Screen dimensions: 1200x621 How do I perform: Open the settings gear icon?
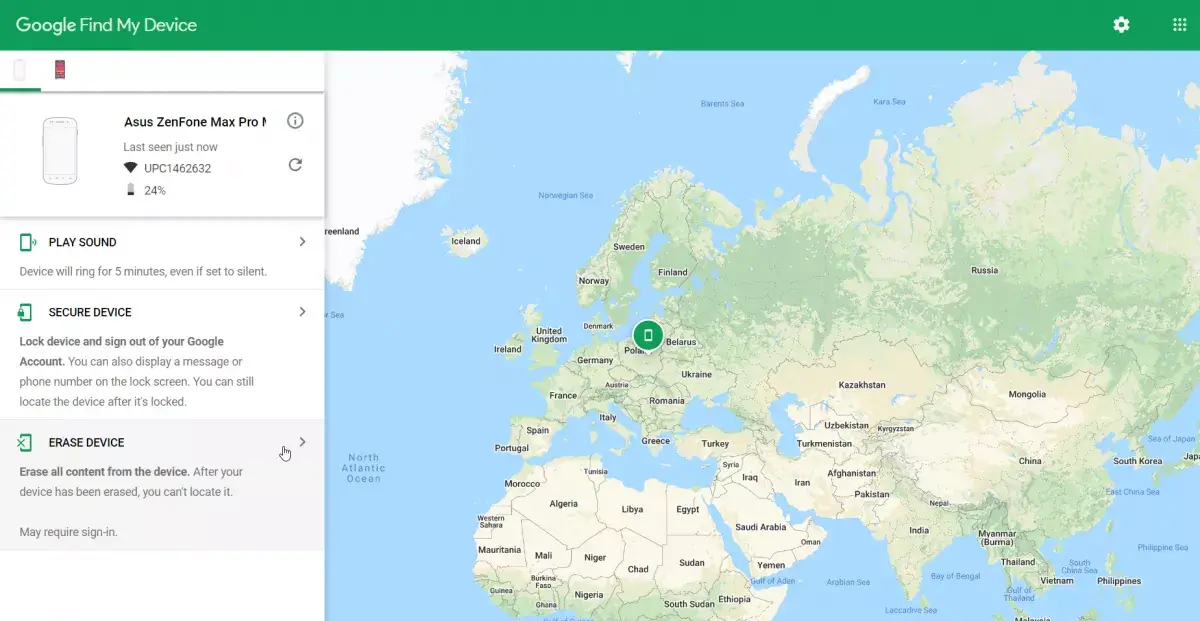coord(1121,25)
